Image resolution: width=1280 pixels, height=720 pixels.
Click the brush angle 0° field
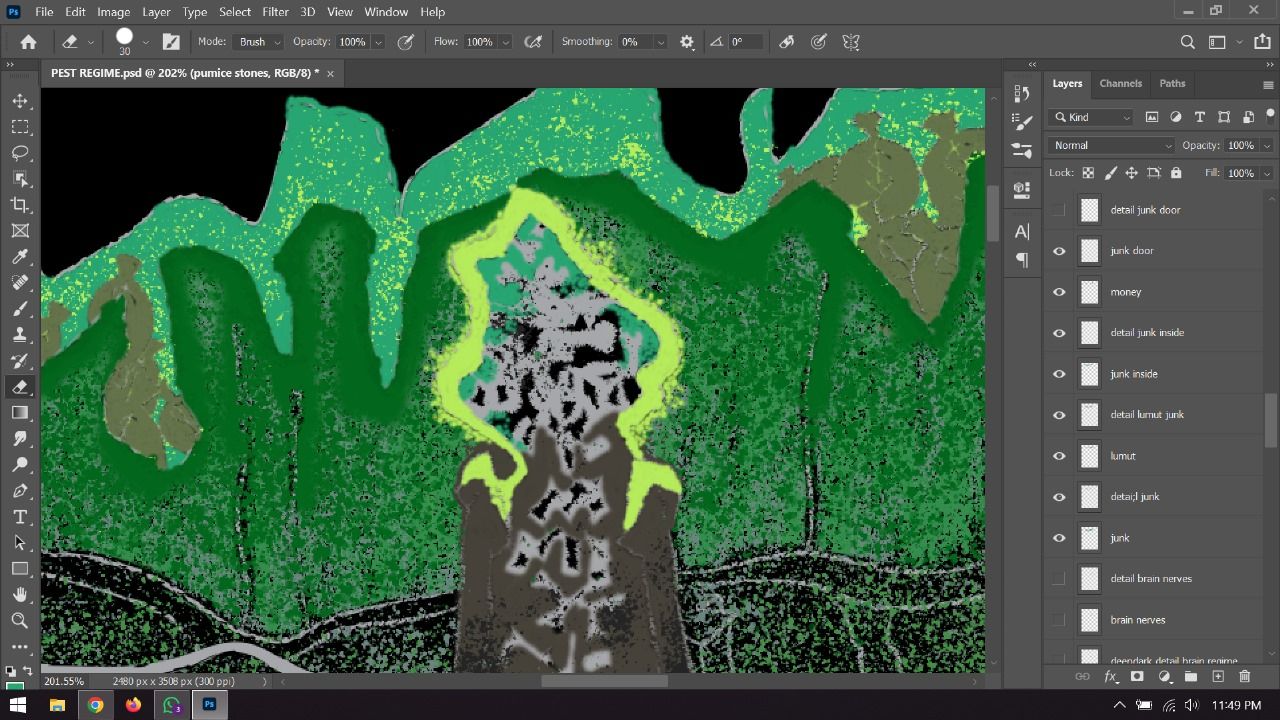click(x=745, y=42)
